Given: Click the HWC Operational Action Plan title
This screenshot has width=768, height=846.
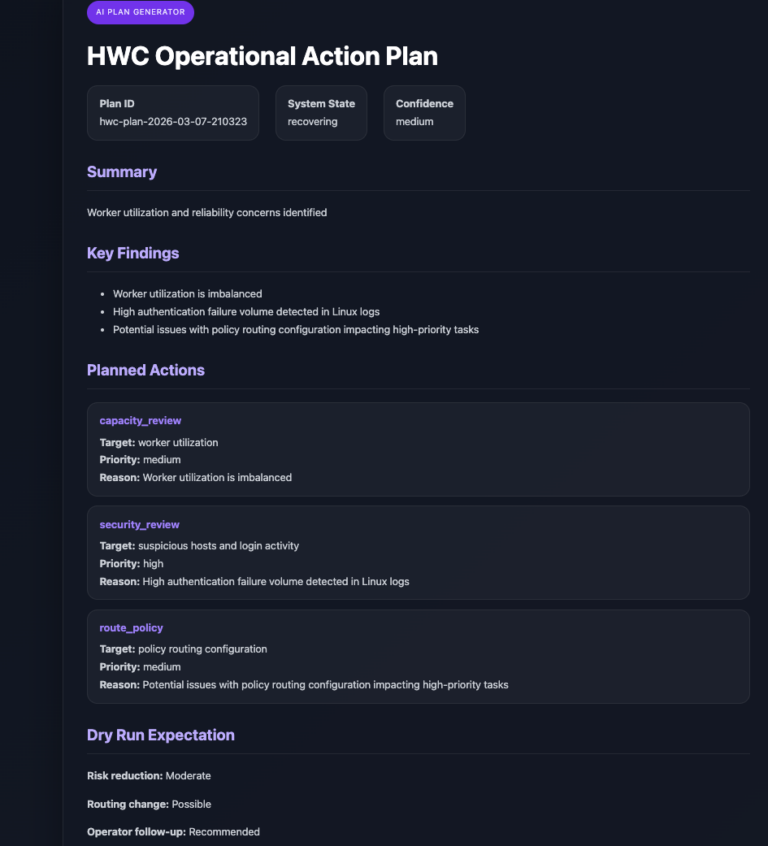Looking at the screenshot, I should 262,56.
